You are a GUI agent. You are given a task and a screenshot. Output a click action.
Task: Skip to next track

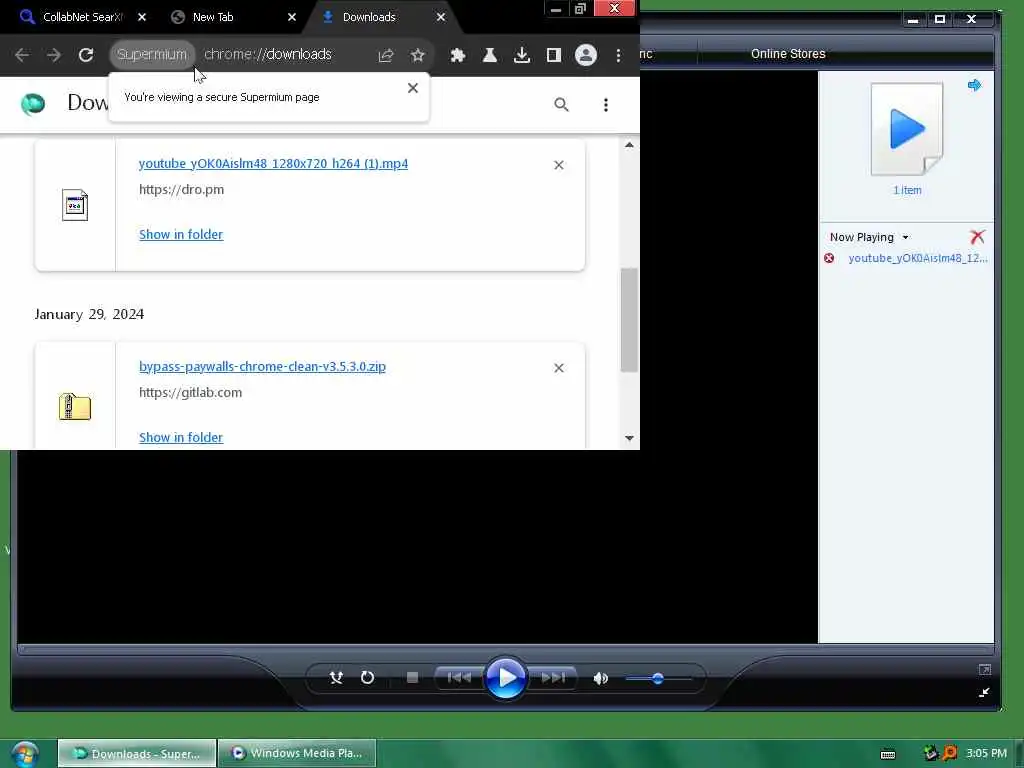(552, 678)
